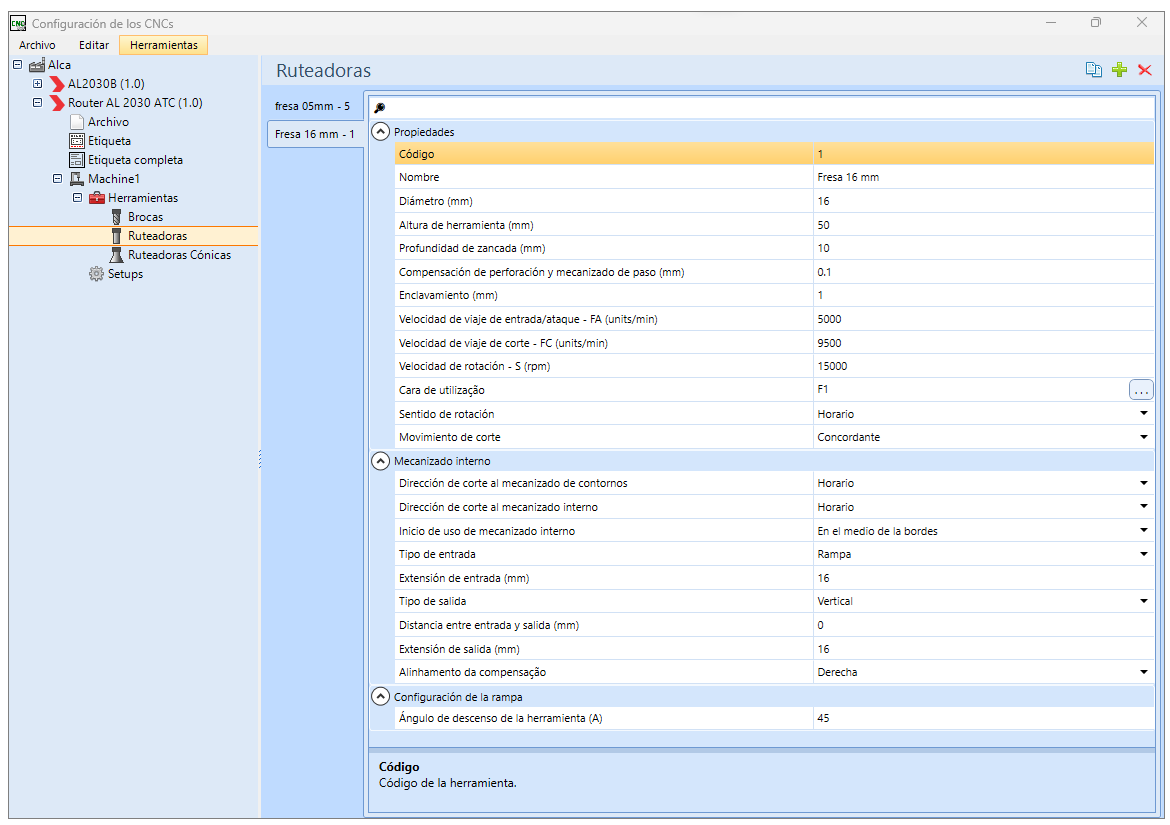Edit the Altura de herramienta value 50
The height and width of the screenshot is (825, 1170).
click(x=983, y=225)
